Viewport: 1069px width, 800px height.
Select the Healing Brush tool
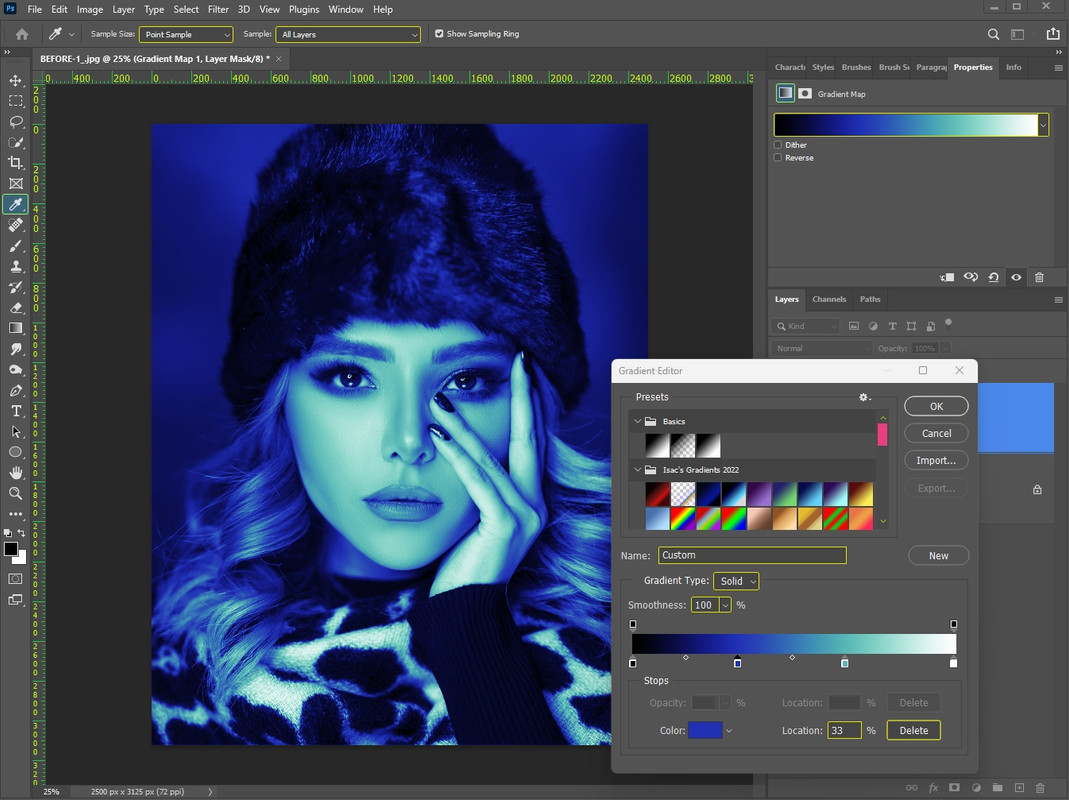15,225
